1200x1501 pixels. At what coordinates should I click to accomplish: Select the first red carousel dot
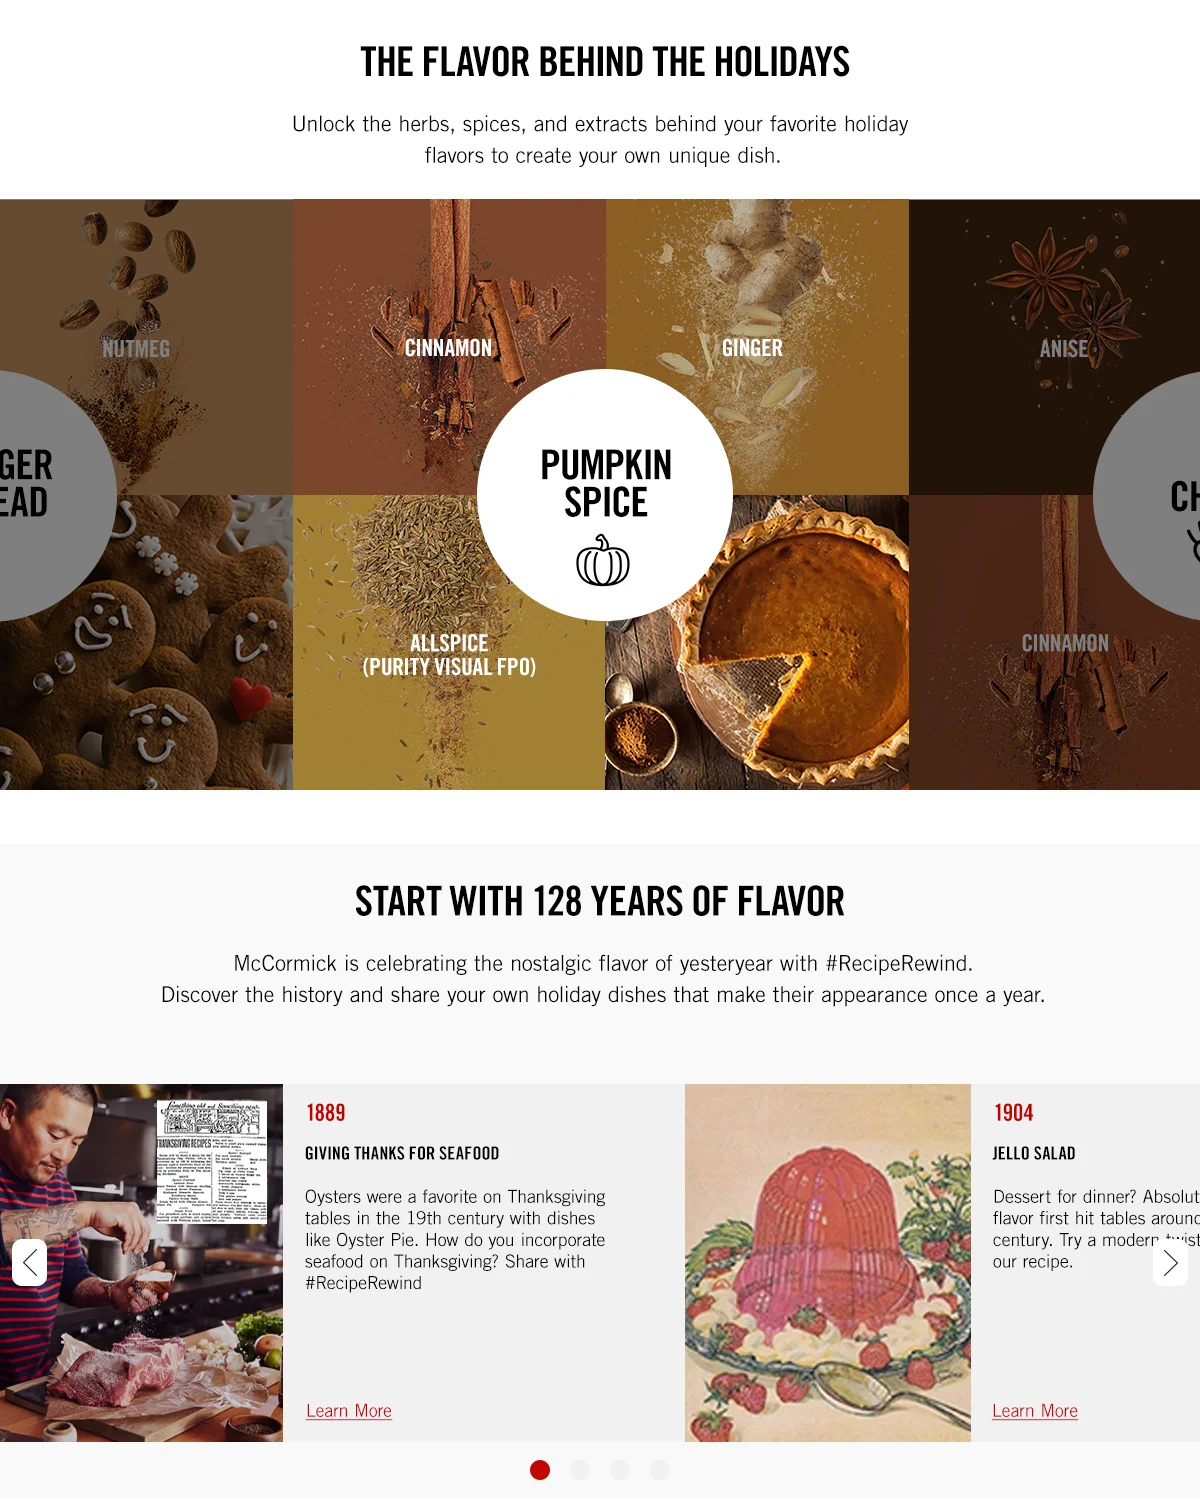click(540, 1469)
